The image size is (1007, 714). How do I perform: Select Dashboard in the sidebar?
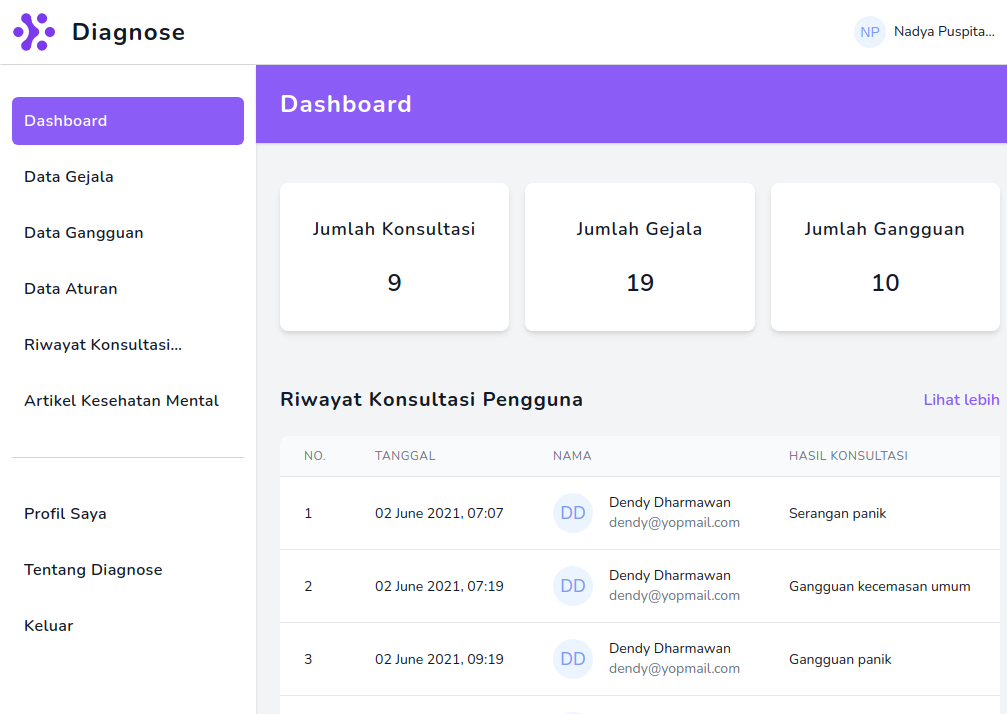(128, 121)
